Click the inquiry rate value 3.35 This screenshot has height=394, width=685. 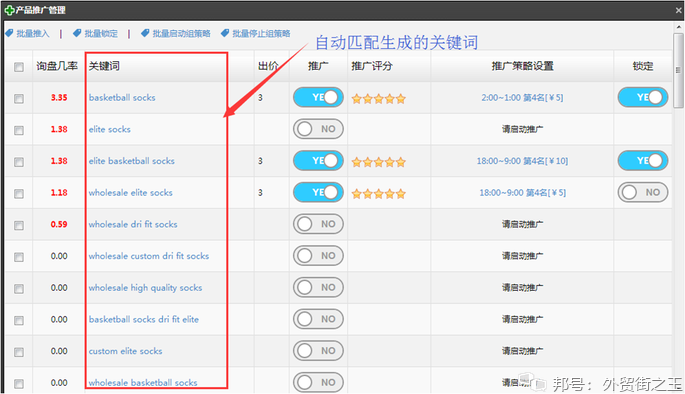59,98
